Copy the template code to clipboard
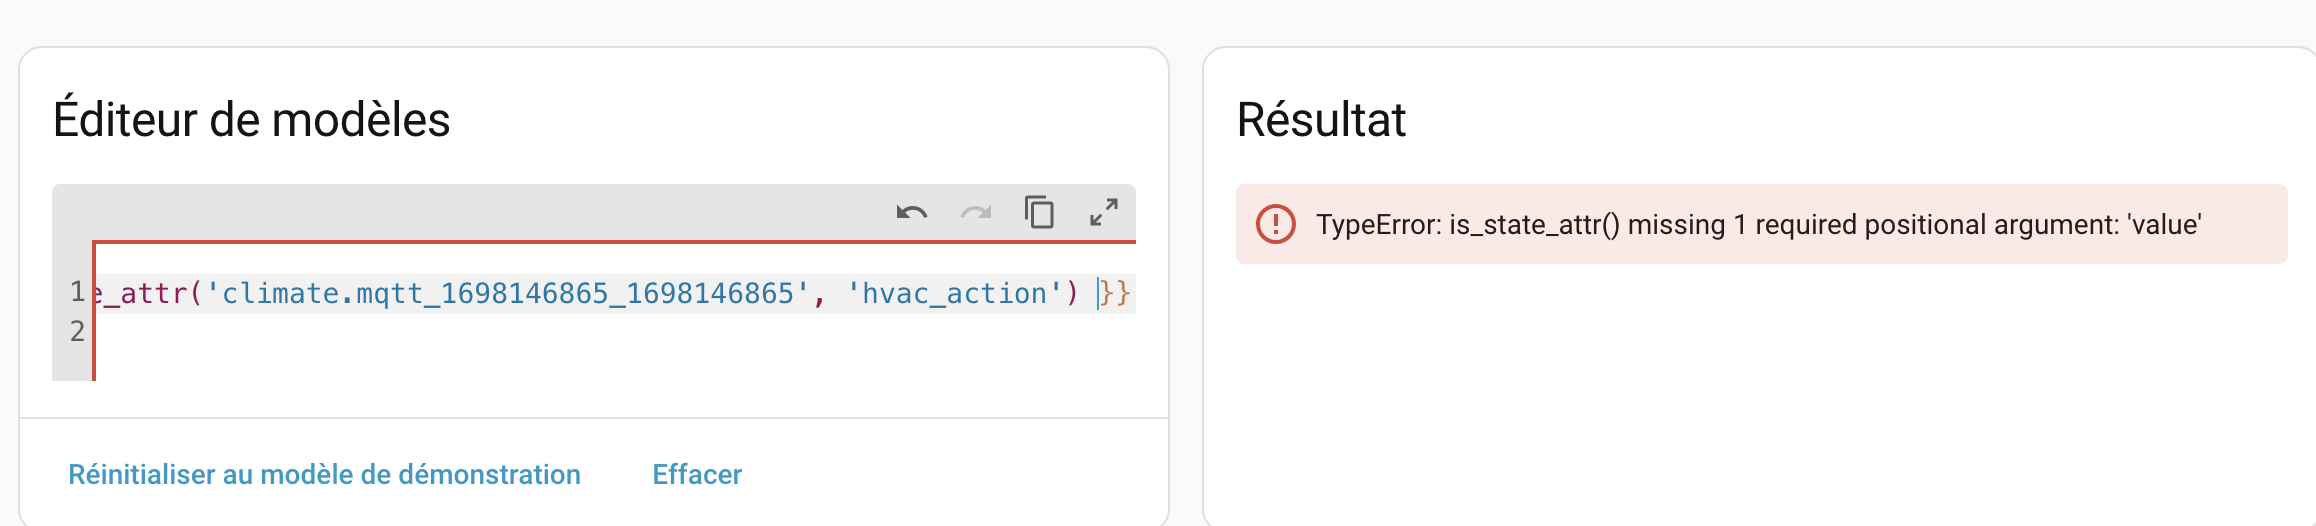Image resolution: width=2316 pixels, height=526 pixels. 1039,212
